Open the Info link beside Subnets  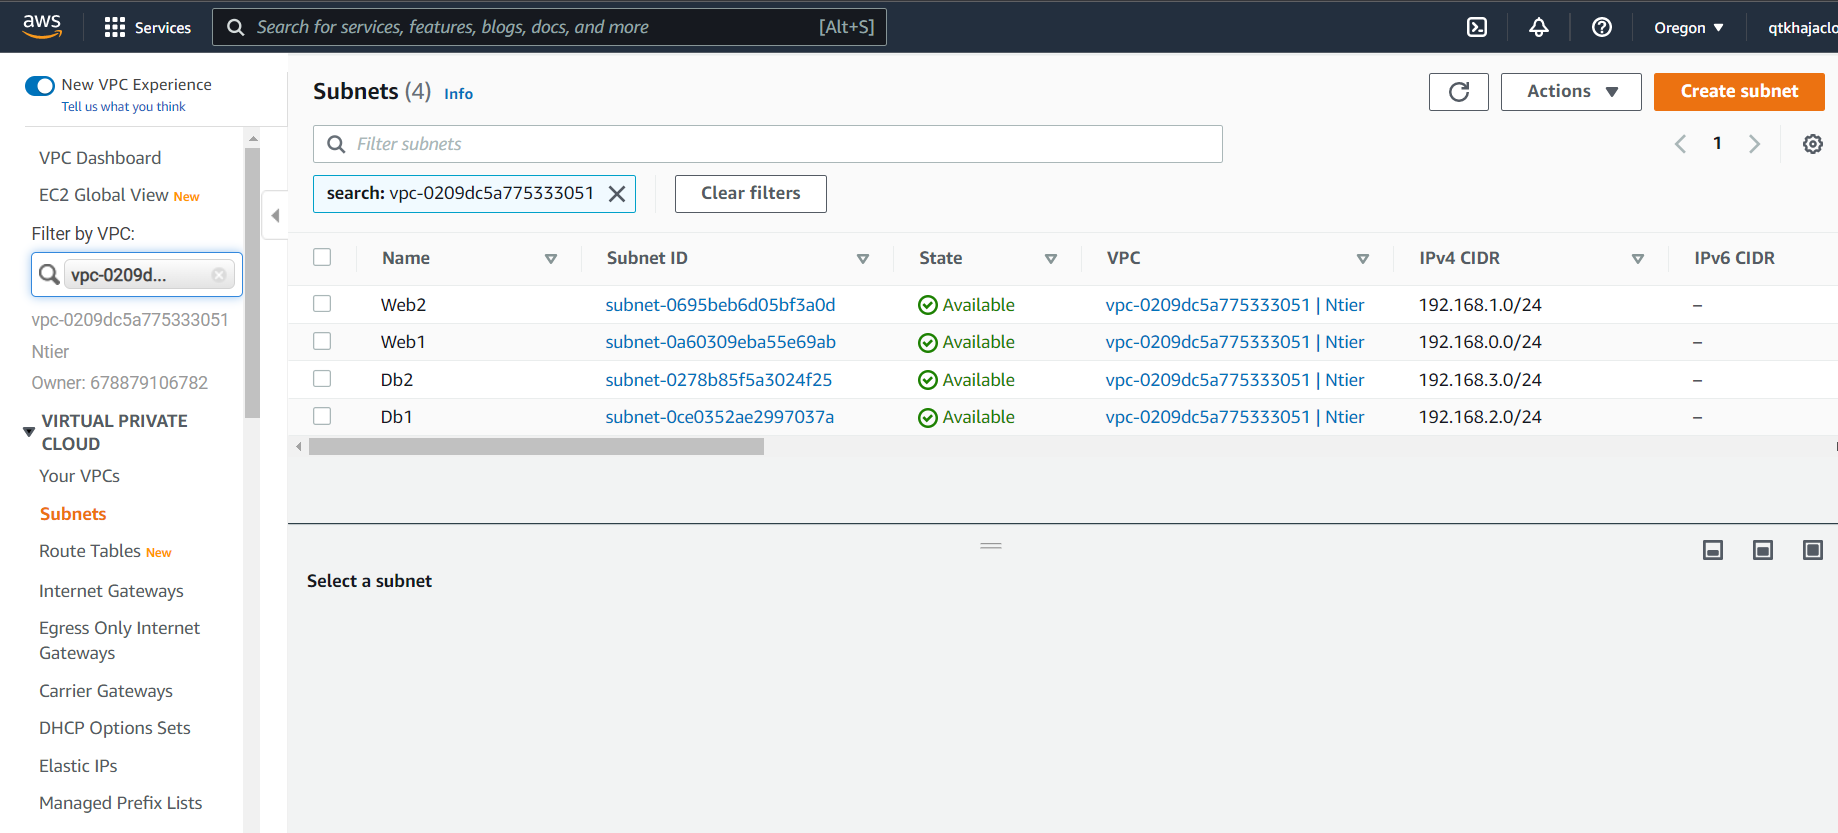click(x=458, y=94)
